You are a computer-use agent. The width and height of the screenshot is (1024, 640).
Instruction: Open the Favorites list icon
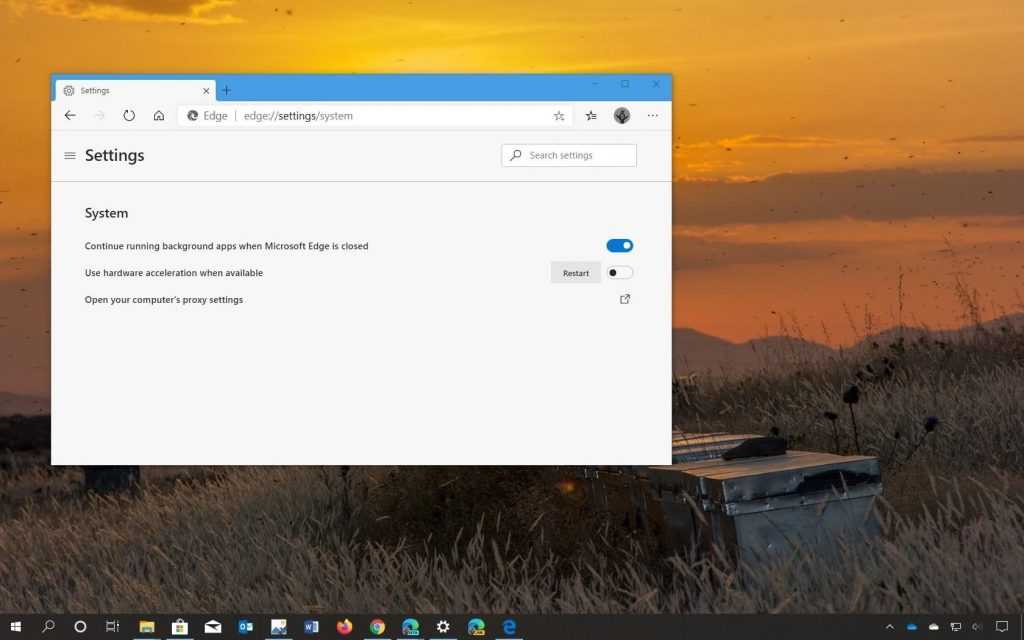[x=591, y=116]
